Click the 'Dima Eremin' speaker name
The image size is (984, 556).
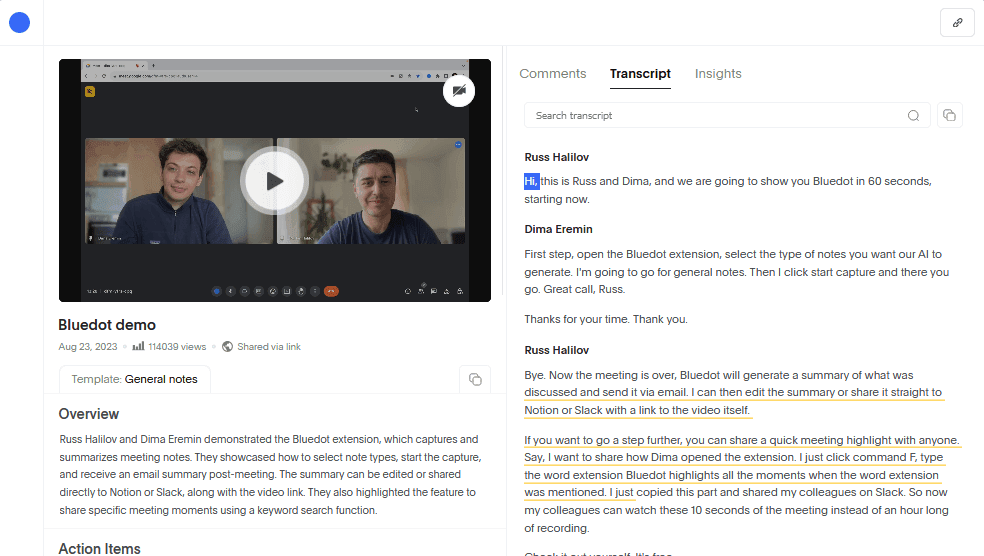559,229
